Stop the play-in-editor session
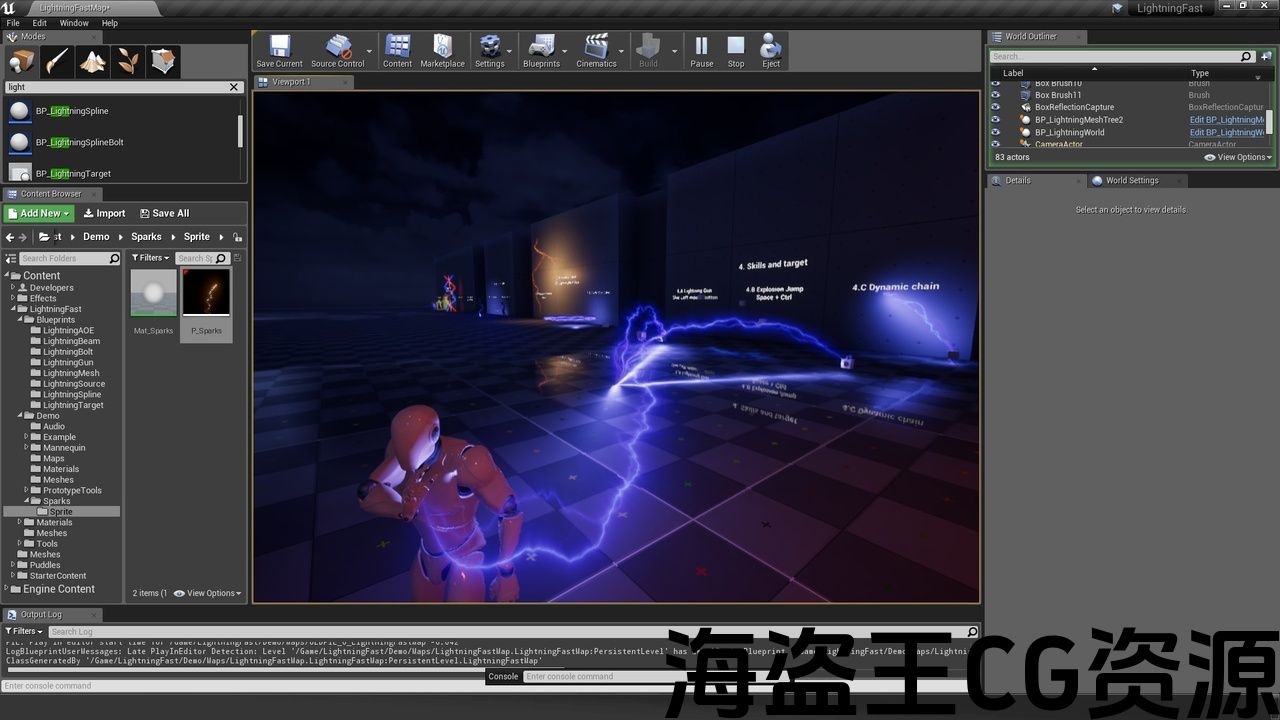The width and height of the screenshot is (1280, 720). pos(736,51)
